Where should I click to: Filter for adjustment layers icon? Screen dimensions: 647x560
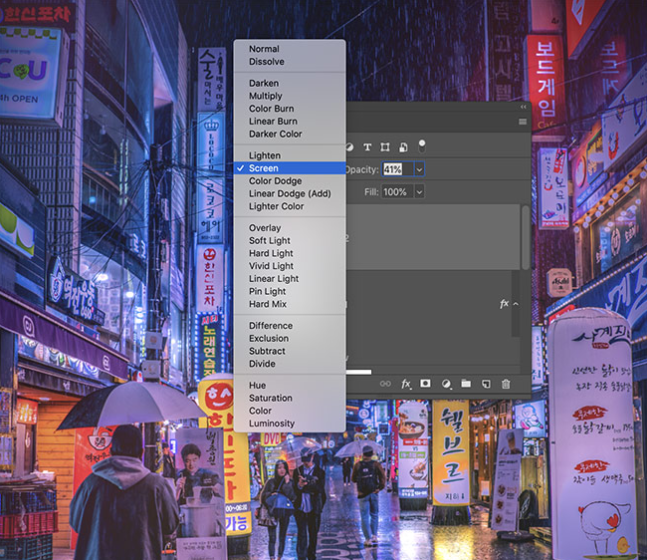tap(349, 147)
